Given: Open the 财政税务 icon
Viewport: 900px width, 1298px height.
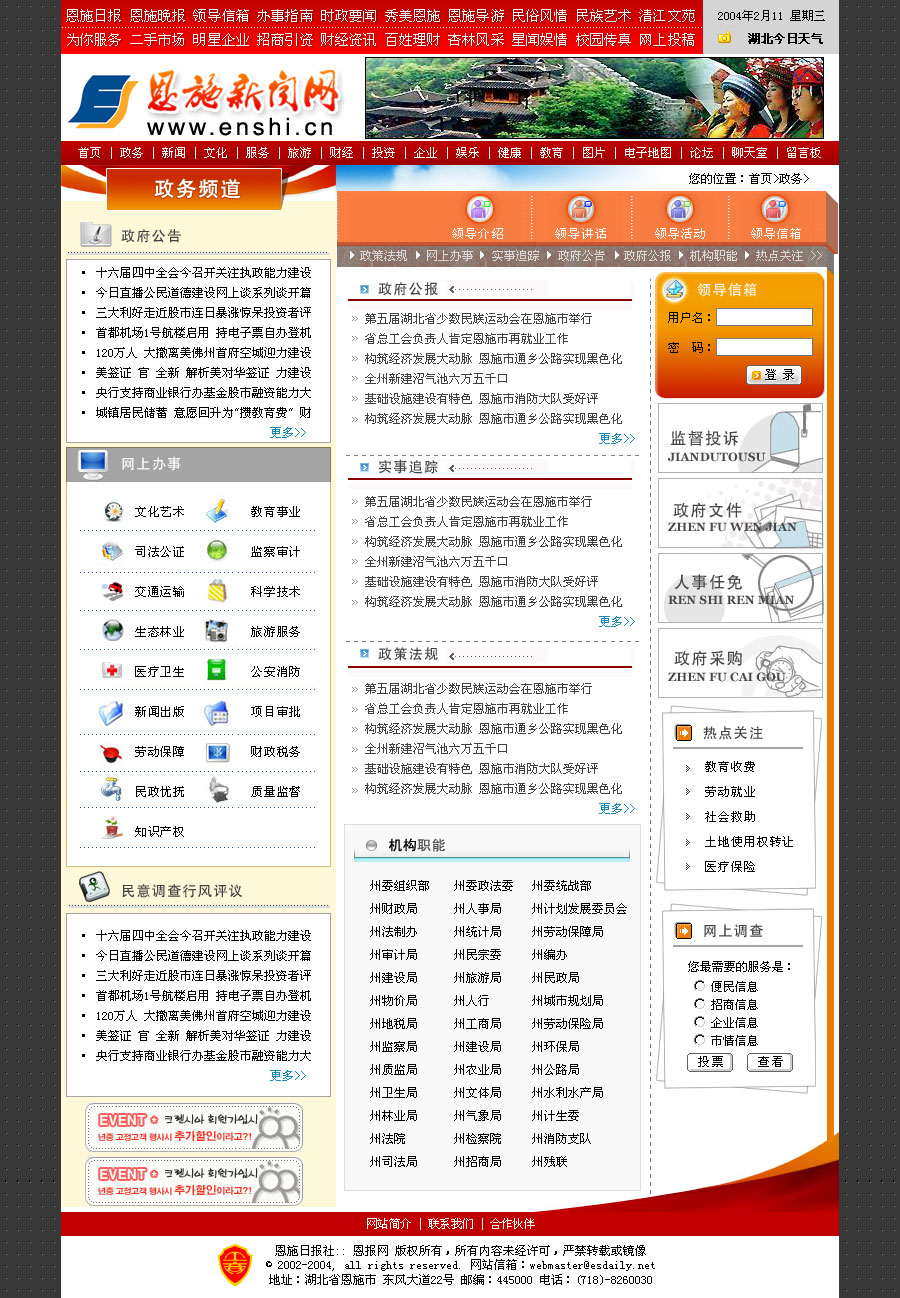Looking at the screenshot, I should click(x=217, y=752).
